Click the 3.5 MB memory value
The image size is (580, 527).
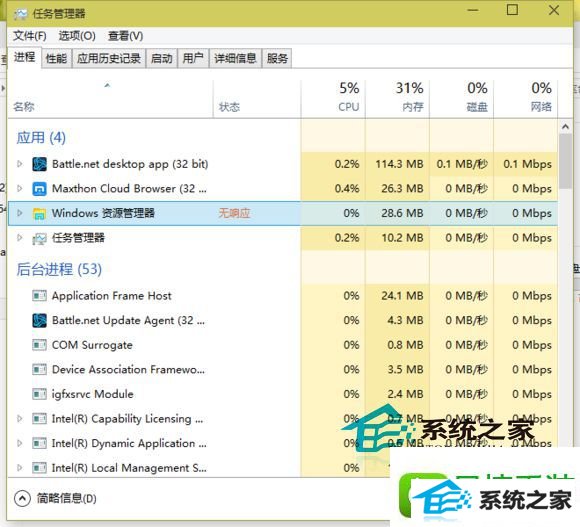(x=405, y=369)
